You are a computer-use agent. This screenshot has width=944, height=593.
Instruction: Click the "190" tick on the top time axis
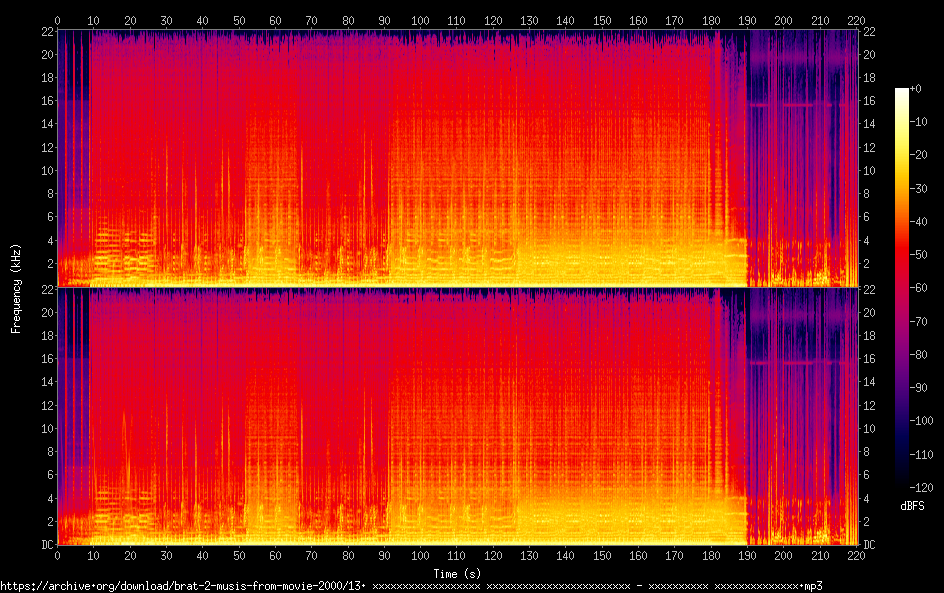747,20
